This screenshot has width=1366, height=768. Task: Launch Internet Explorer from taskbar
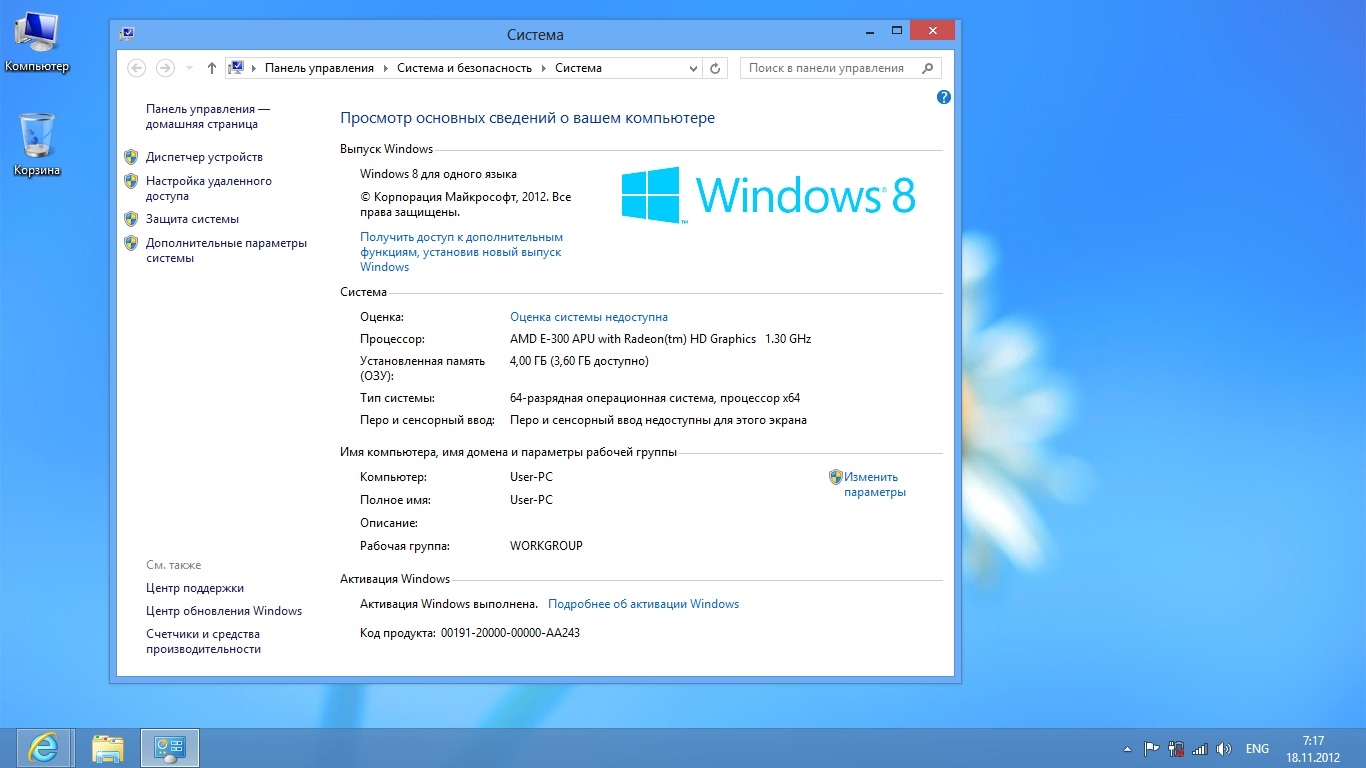[43, 748]
